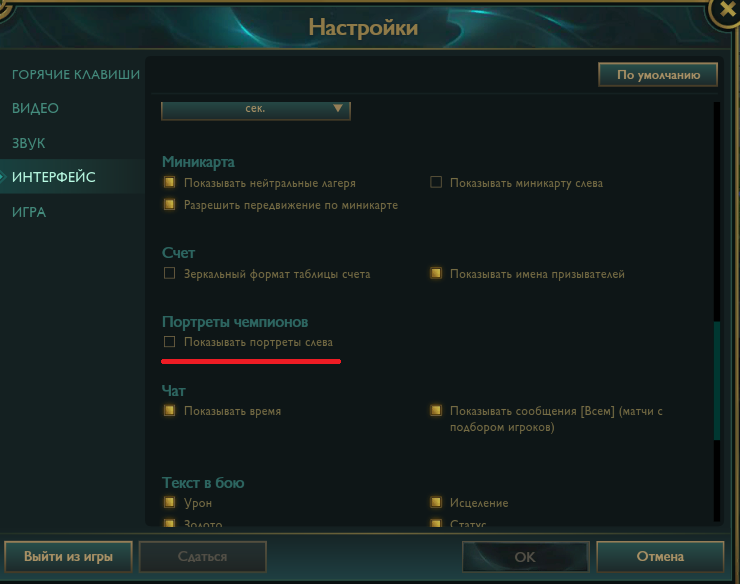This screenshot has width=740, height=584.
Task: Click the По умолчанию button
Action: pyautogui.click(x=658, y=75)
